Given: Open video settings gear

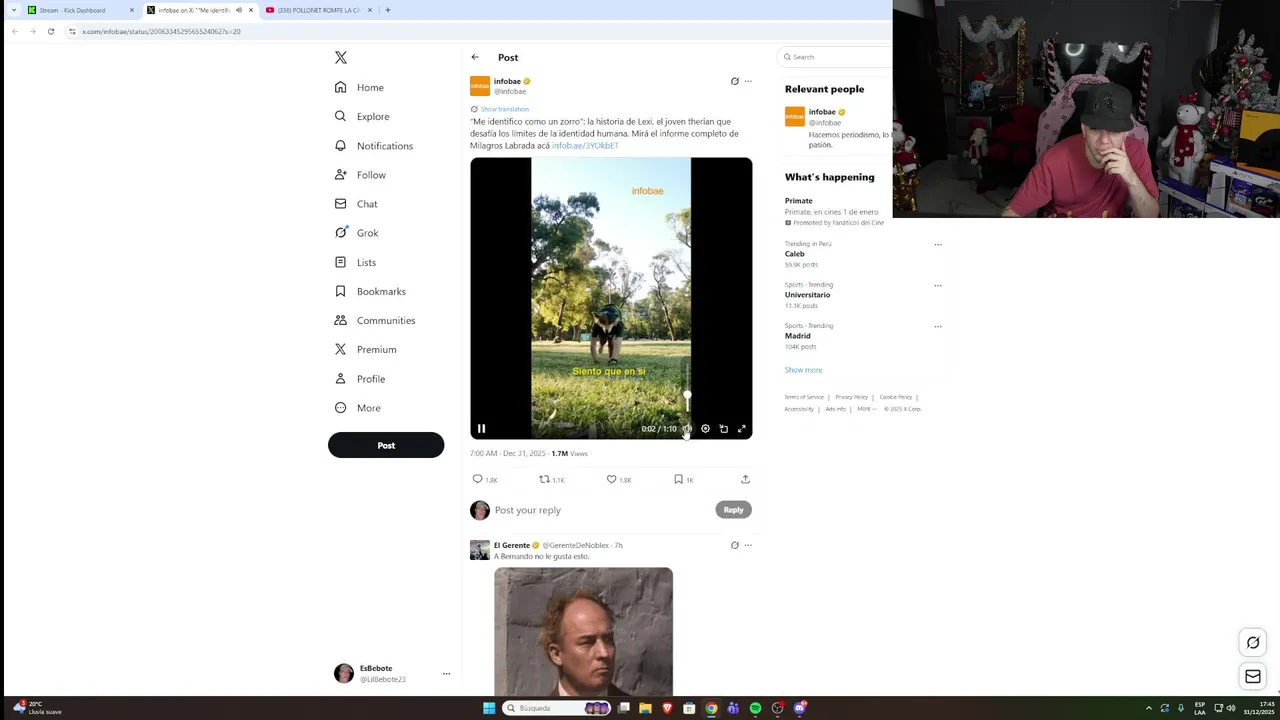Looking at the screenshot, I should (705, 429).
